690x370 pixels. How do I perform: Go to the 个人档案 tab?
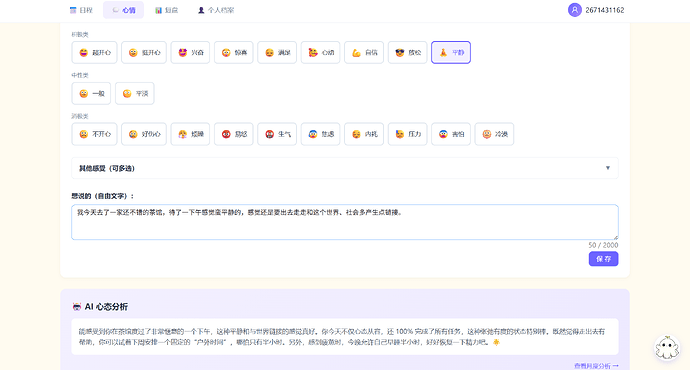coord(216,10)
